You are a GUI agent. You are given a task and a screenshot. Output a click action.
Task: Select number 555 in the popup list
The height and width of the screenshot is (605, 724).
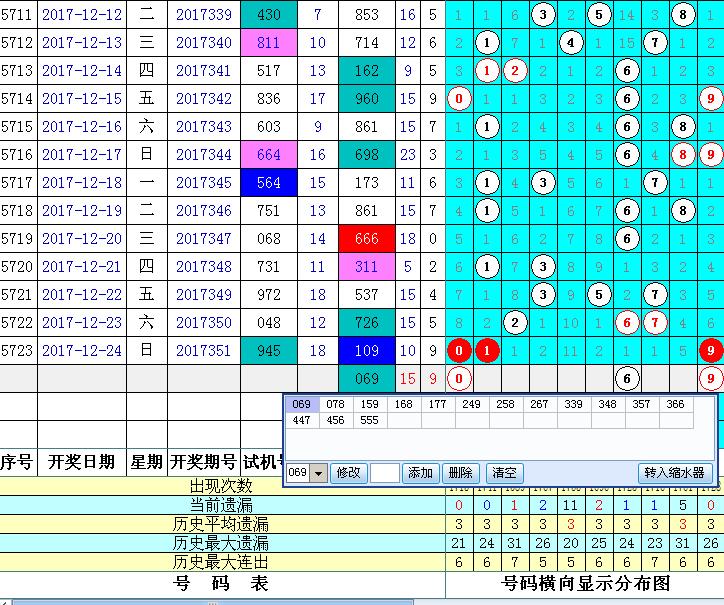(x=369, y=421)
